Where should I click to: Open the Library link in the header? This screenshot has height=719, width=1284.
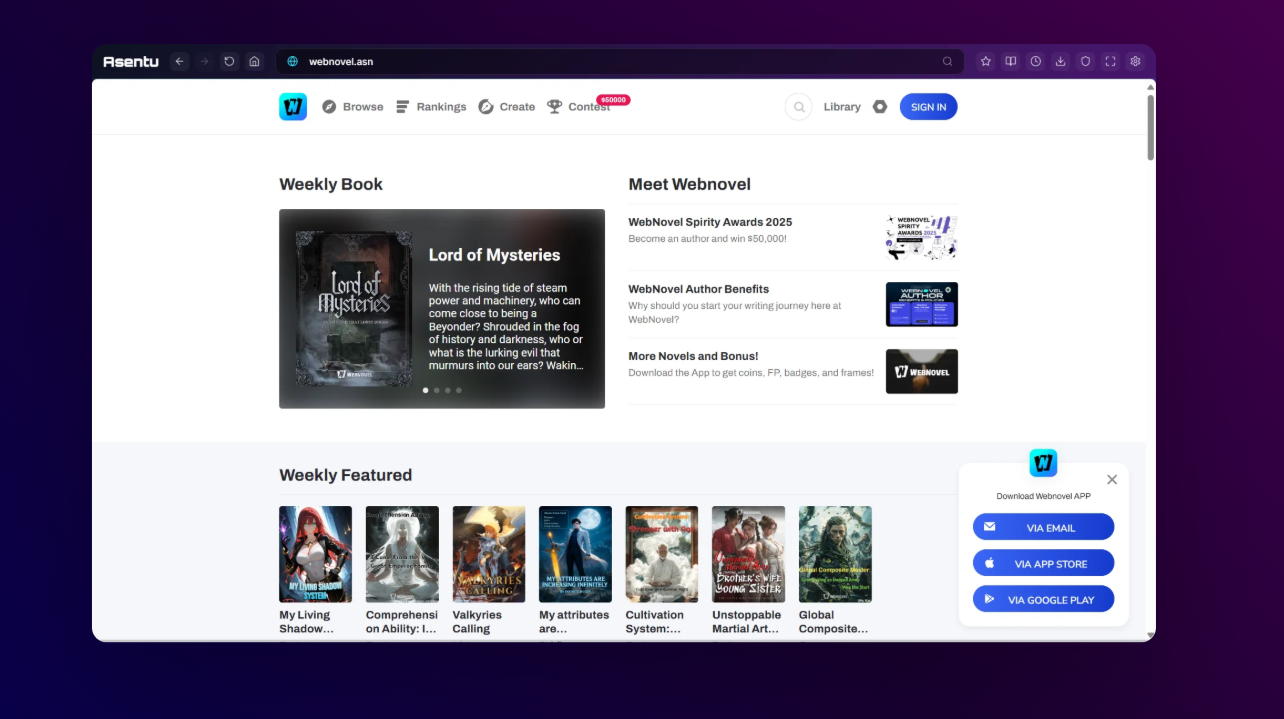click(x=842, y=107)
